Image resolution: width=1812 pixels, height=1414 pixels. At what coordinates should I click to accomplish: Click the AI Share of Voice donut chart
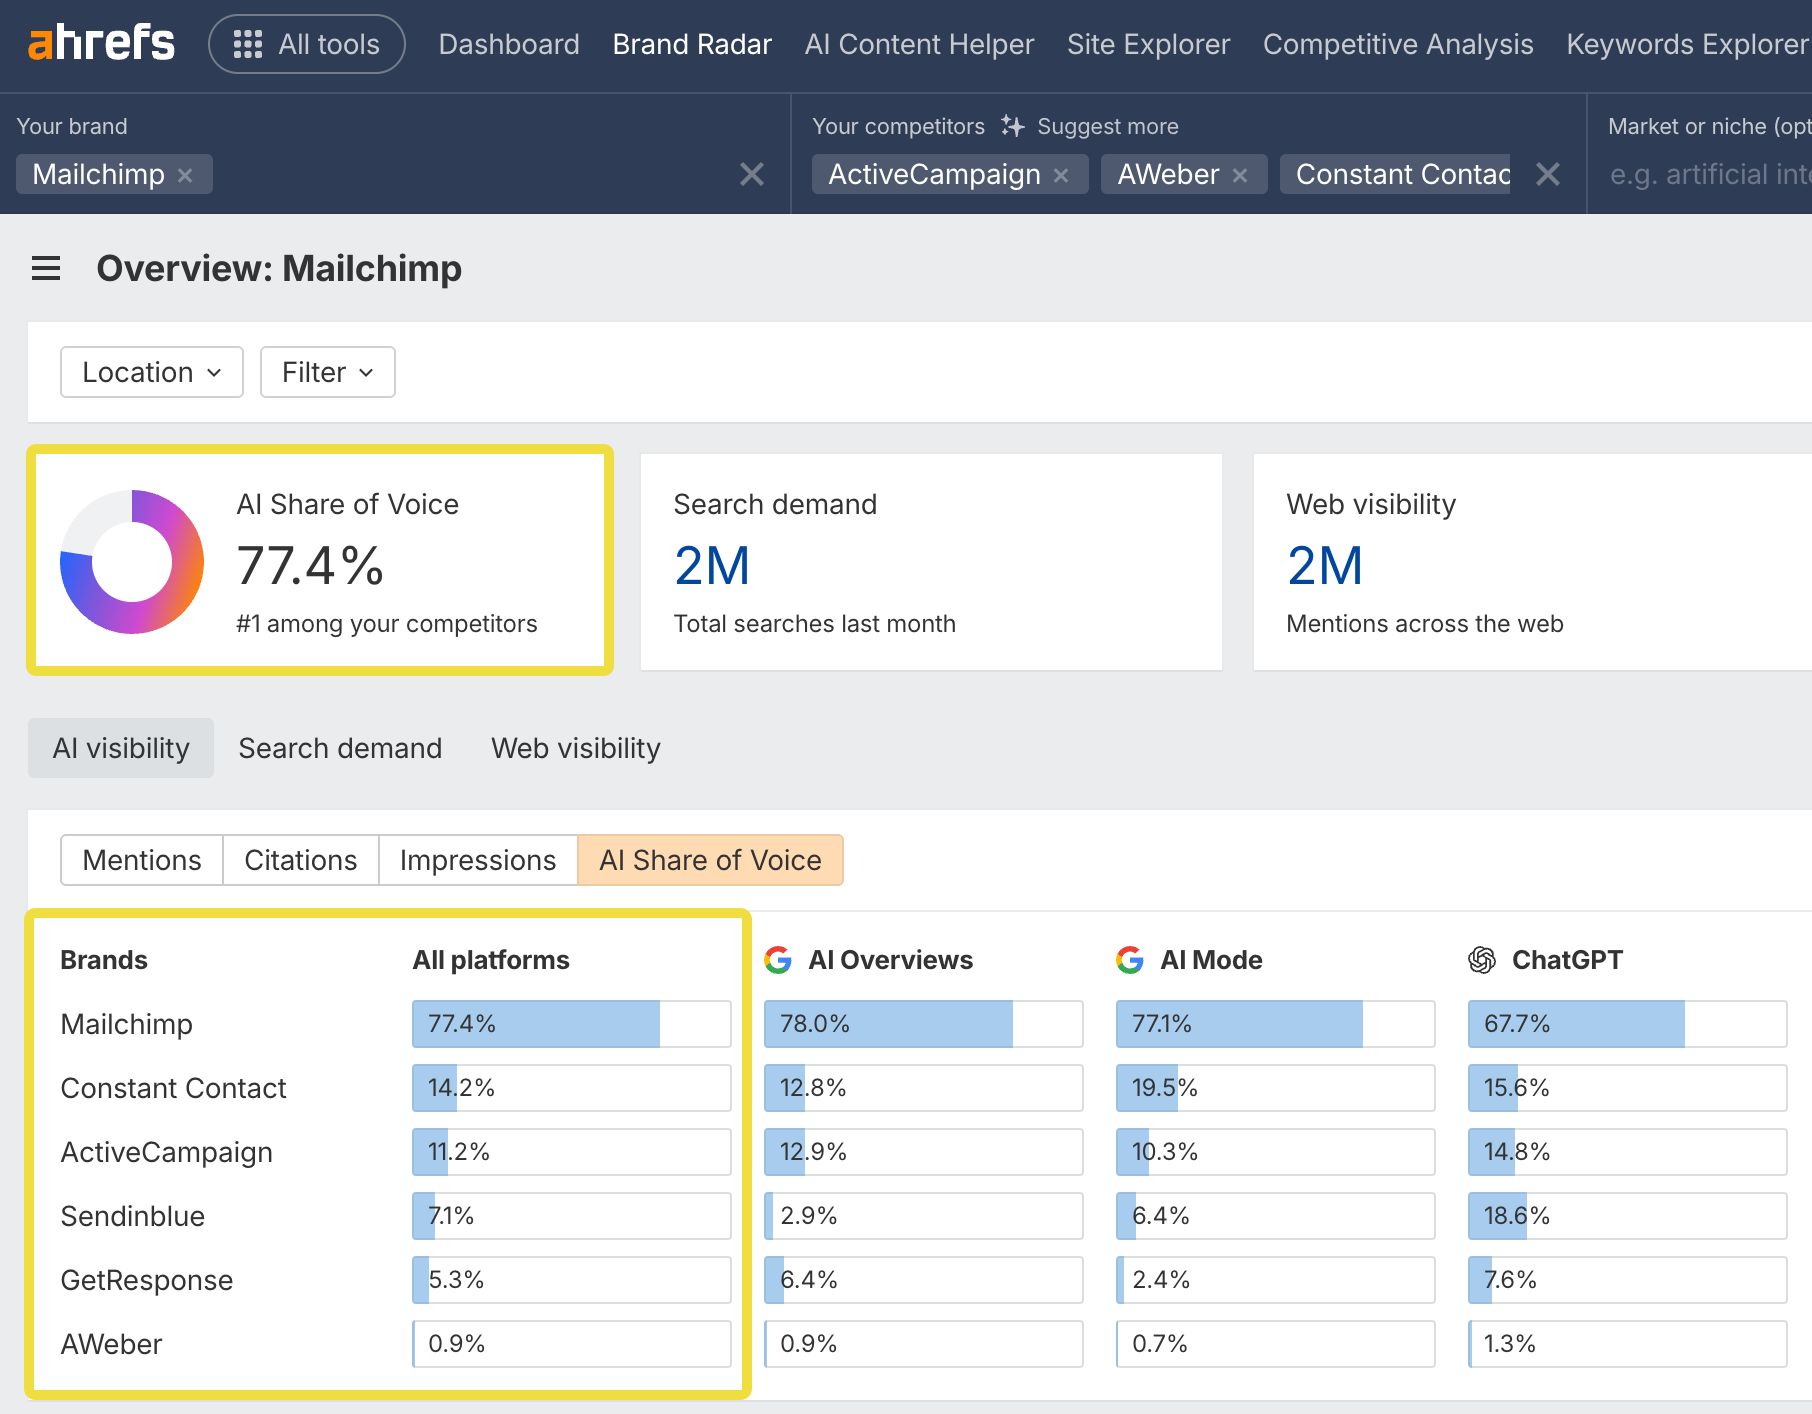(x=132, y=562)
